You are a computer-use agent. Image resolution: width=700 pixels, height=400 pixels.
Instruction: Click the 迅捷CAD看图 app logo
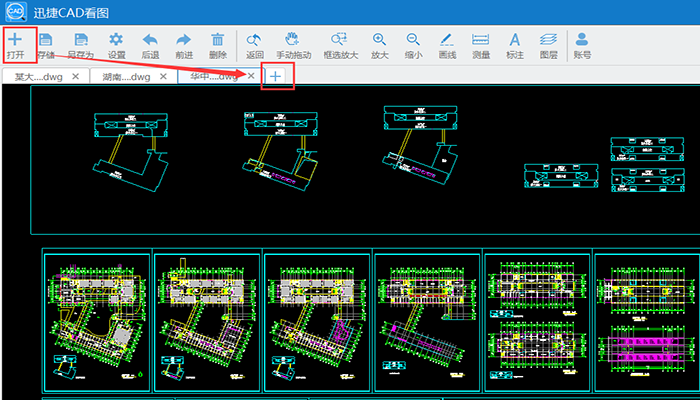[x=16, y=12]
